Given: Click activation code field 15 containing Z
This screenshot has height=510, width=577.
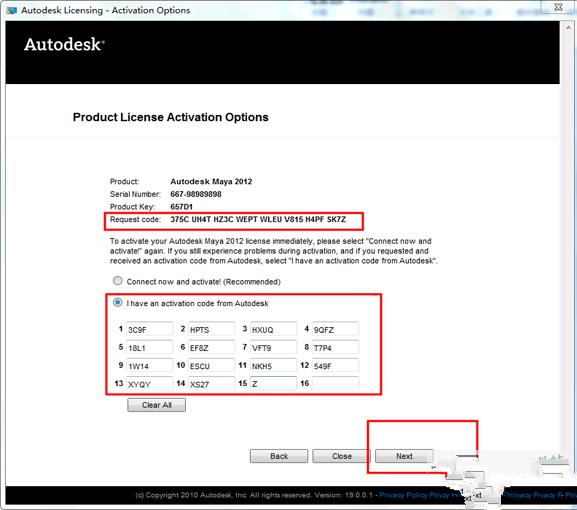Looking at the screenshot, I should (x=273, y=383).
